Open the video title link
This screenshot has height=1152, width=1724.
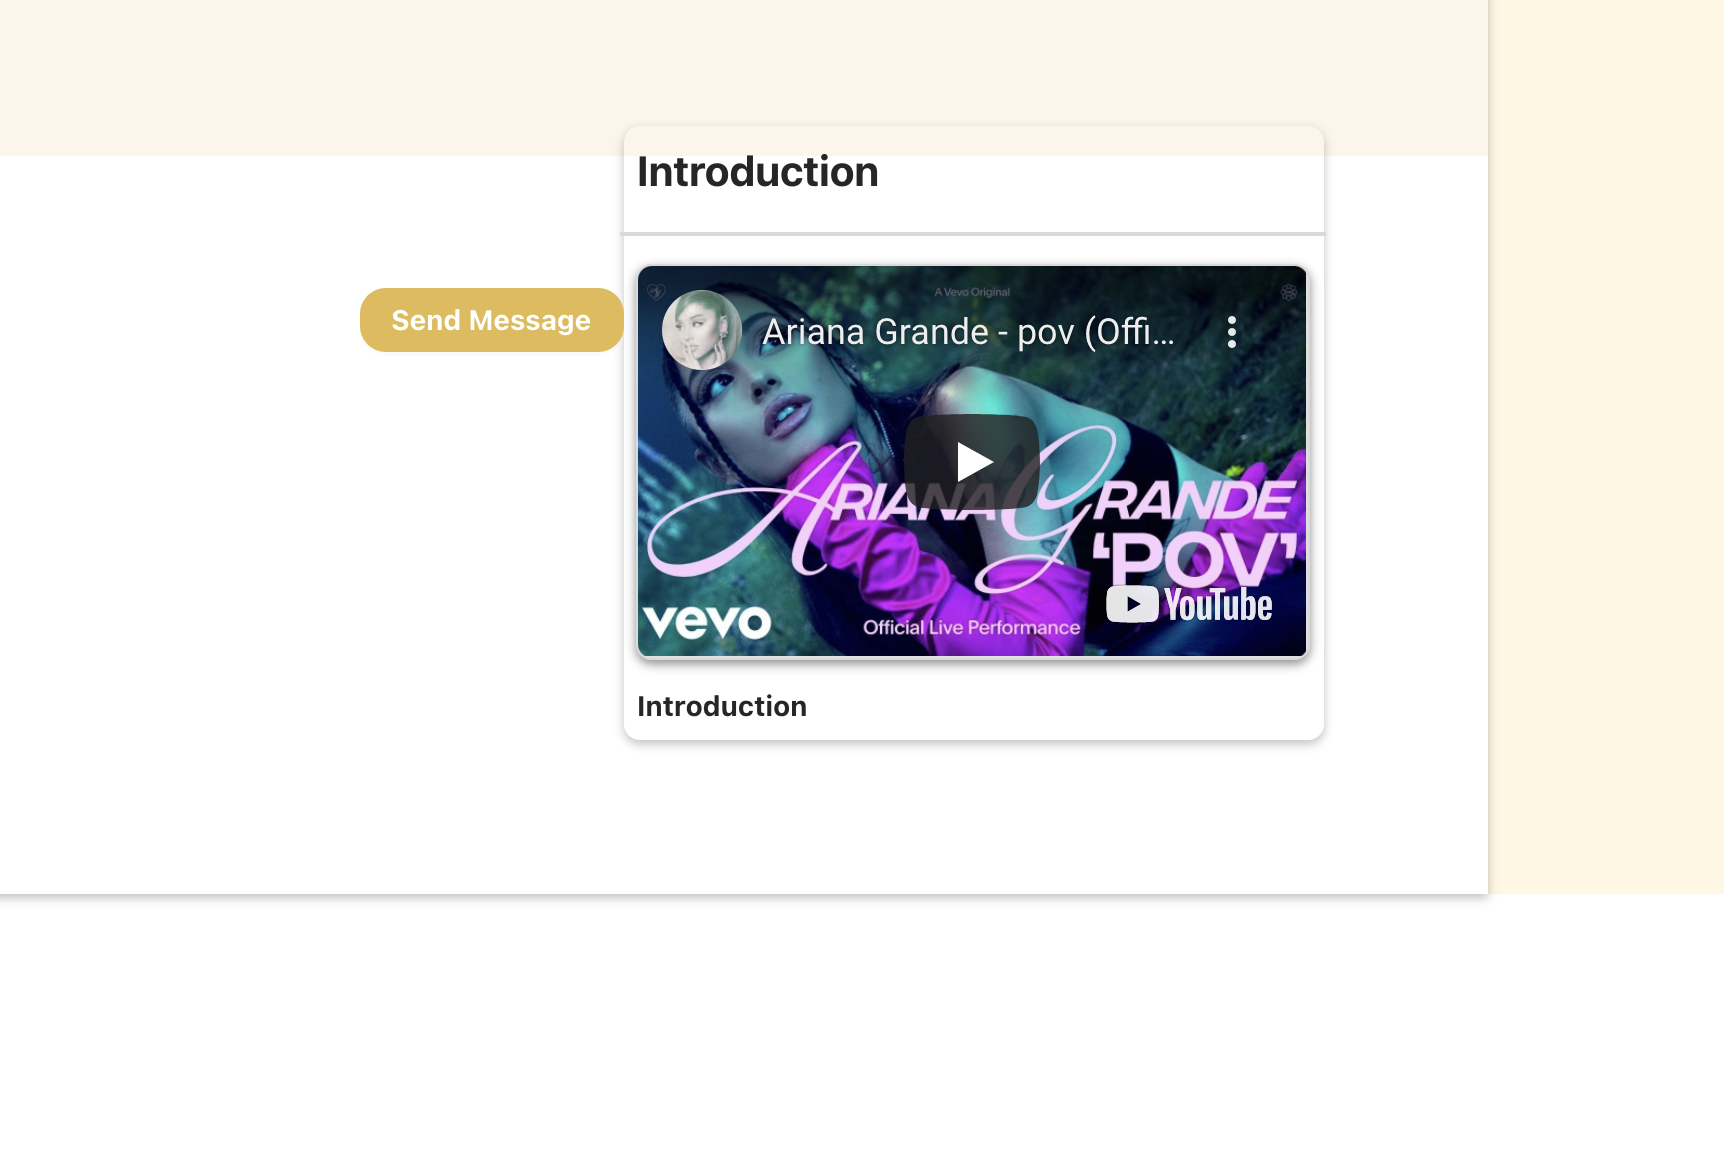coord(968,332)
